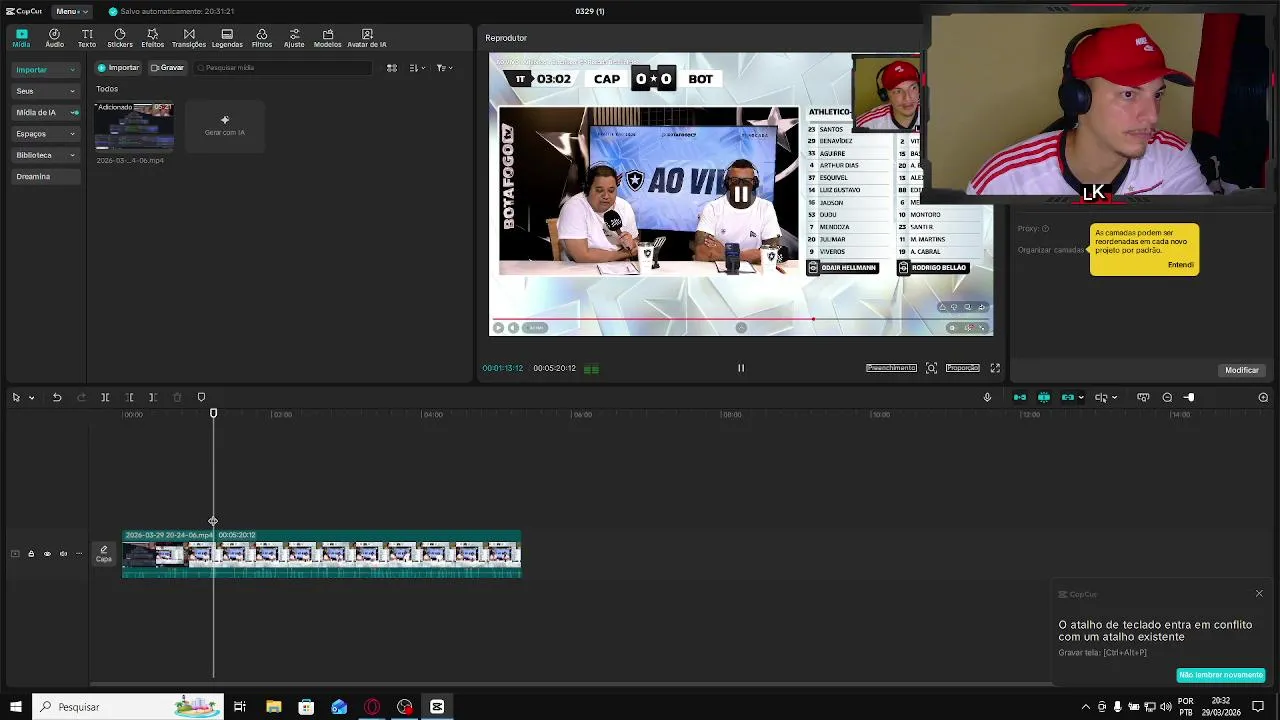1280x720 pixels.
Task: Mute the main video track
Action: click(x=63, y=554)
